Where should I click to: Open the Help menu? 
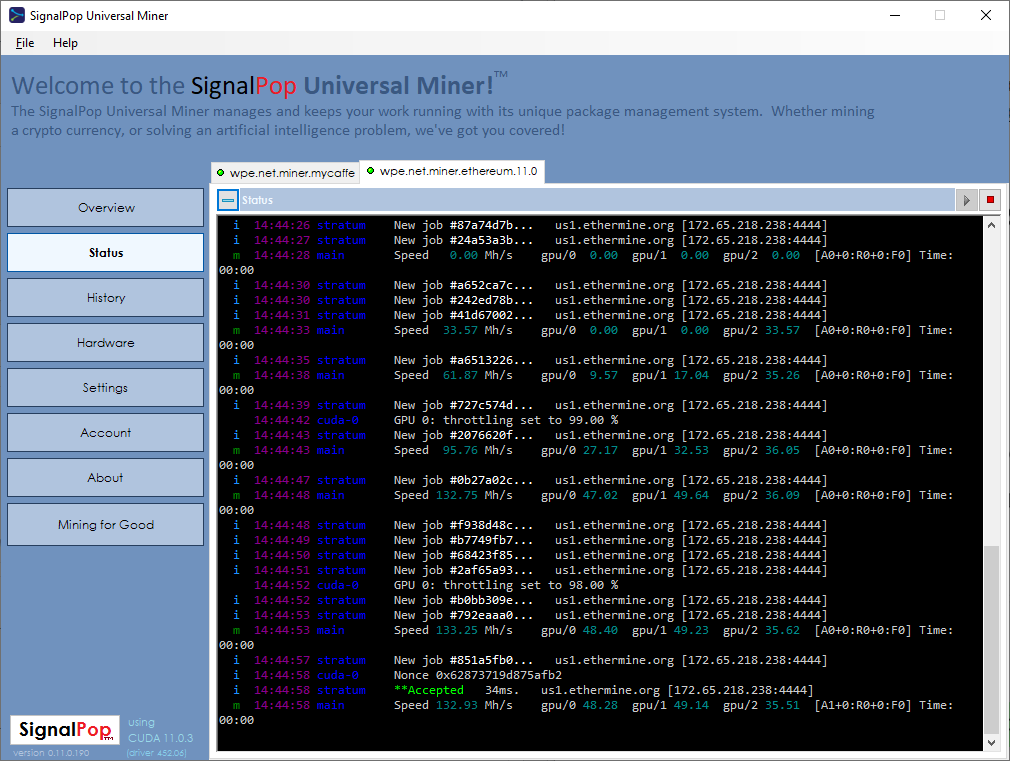[x=65, y=43]
